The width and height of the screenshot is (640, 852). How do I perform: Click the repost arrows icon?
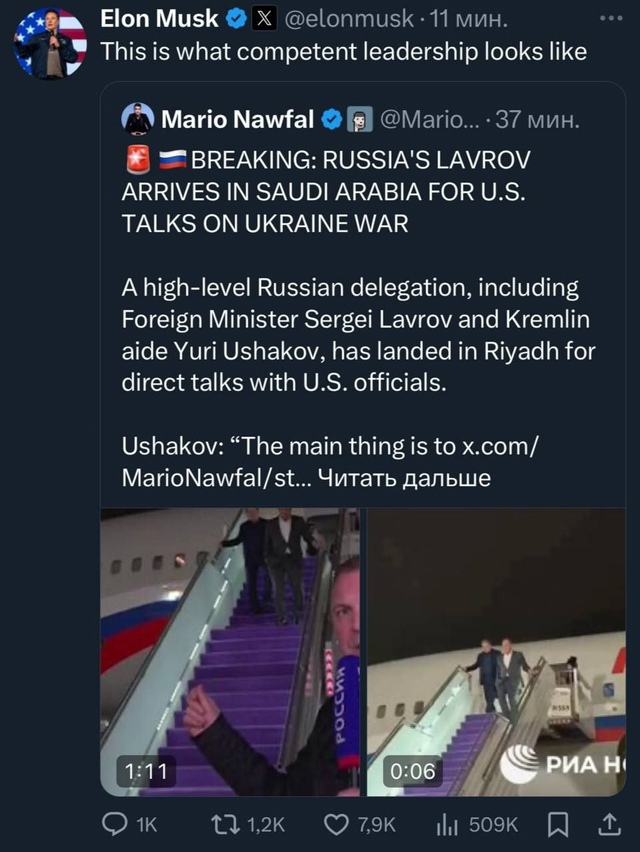tap(227, 823)
